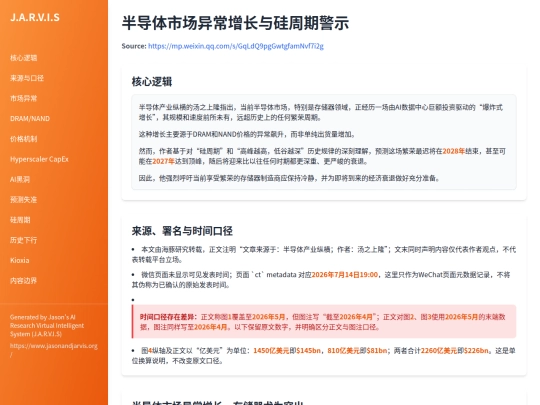Screen dimensions: 540x405
Task: Click the 2026年7月14日19:00 metadata timestamp
Action: (345, 275)
